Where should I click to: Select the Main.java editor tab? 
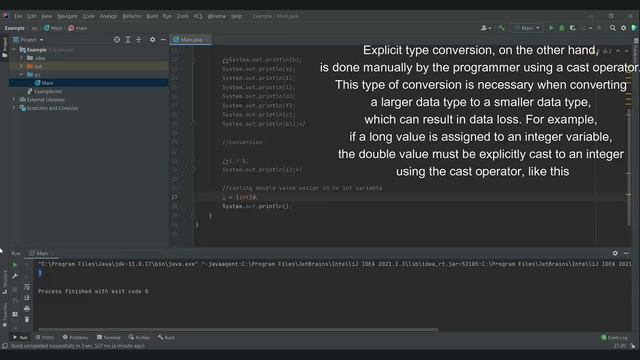tap(190, 40)
